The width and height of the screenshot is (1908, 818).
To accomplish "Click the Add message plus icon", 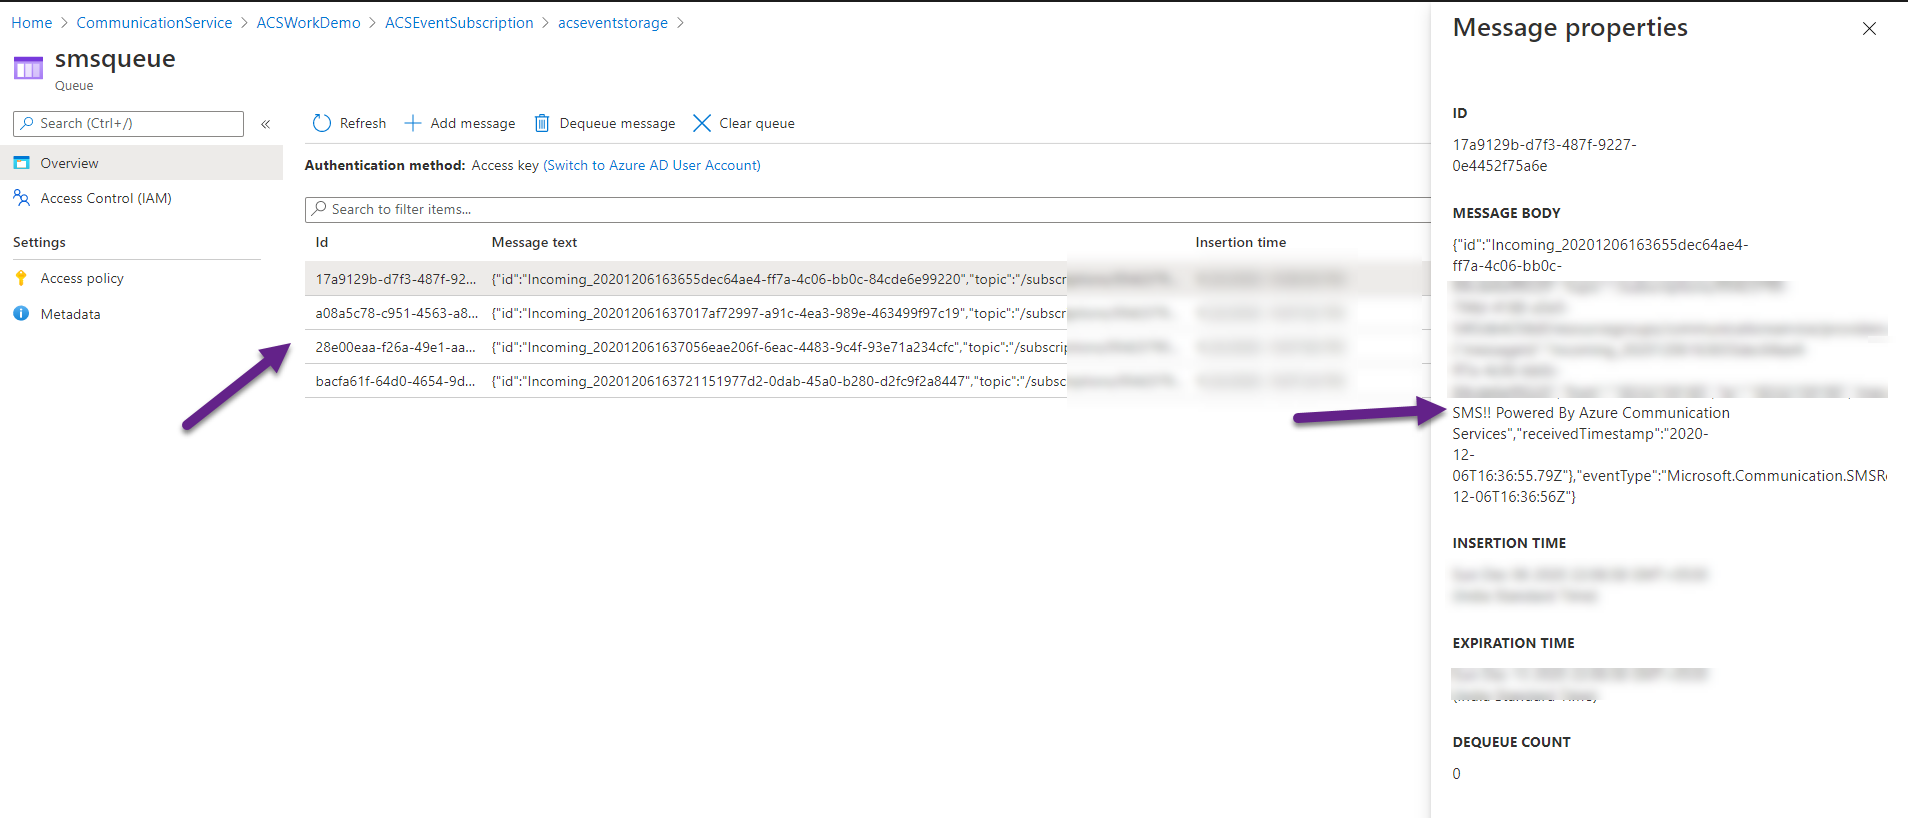I will (x=412, y=123).
